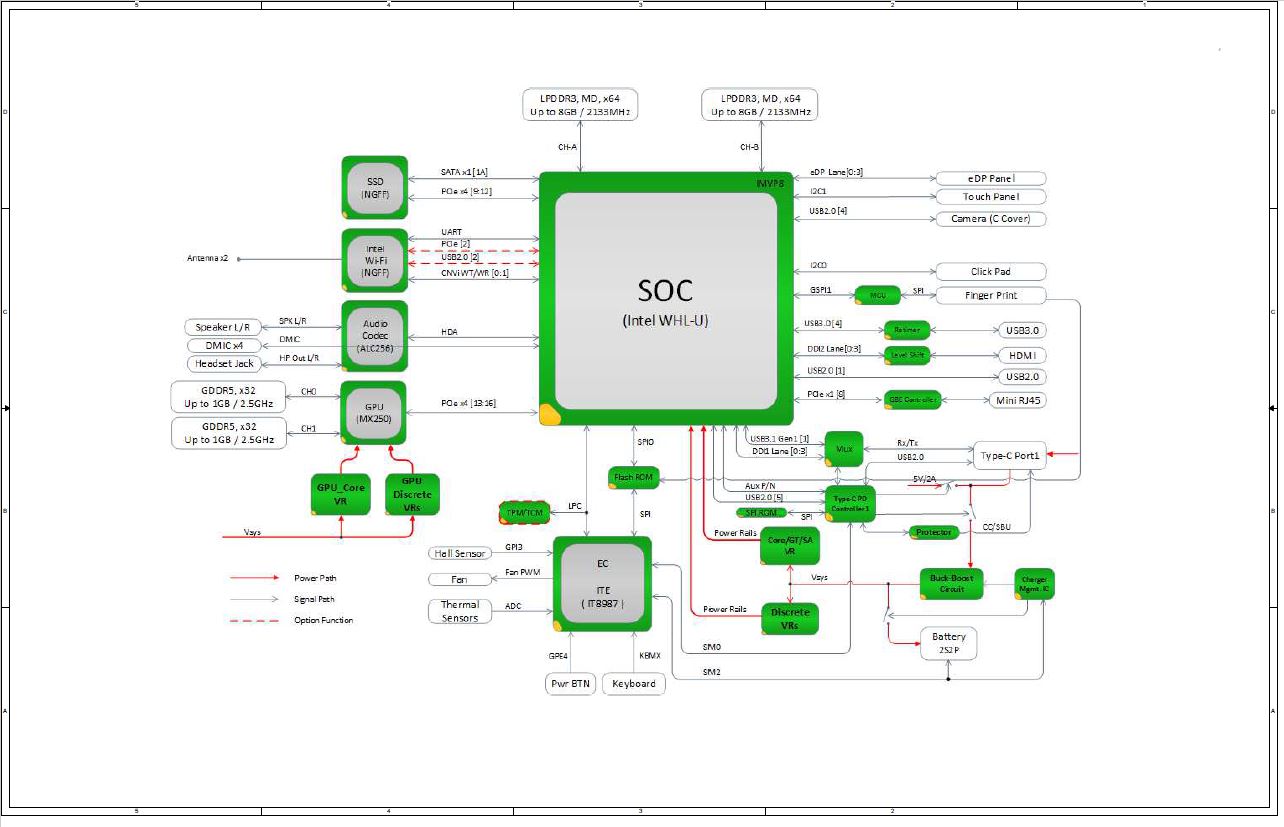Viewport: 1284px width, 827px height.
Task: Click the SATA x1 [1A] signal label
Action: click(466, 172)
